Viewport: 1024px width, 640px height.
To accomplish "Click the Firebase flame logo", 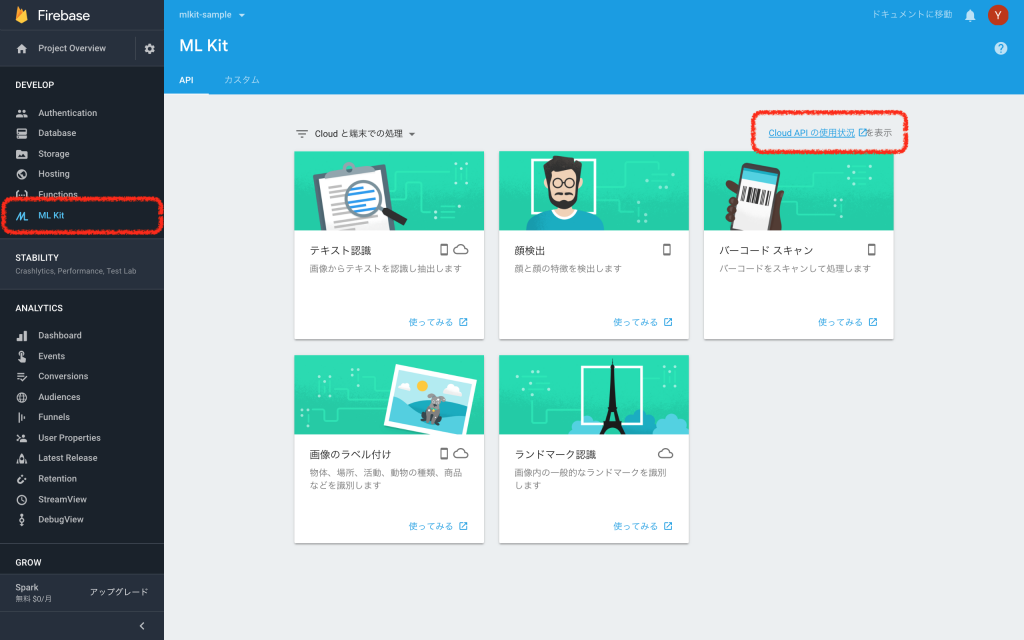I will pos(22,15).
